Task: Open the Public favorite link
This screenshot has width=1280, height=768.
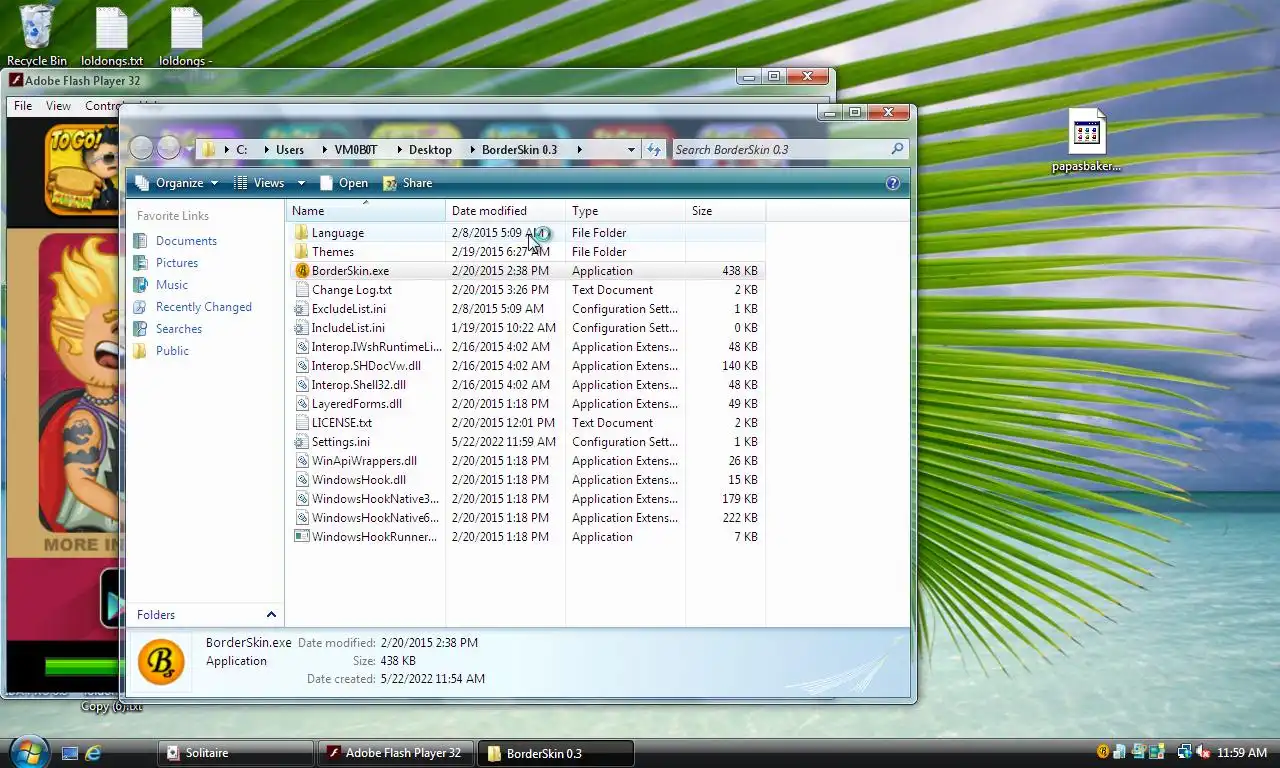Action: pyautogui.click(x=172, y=351)
